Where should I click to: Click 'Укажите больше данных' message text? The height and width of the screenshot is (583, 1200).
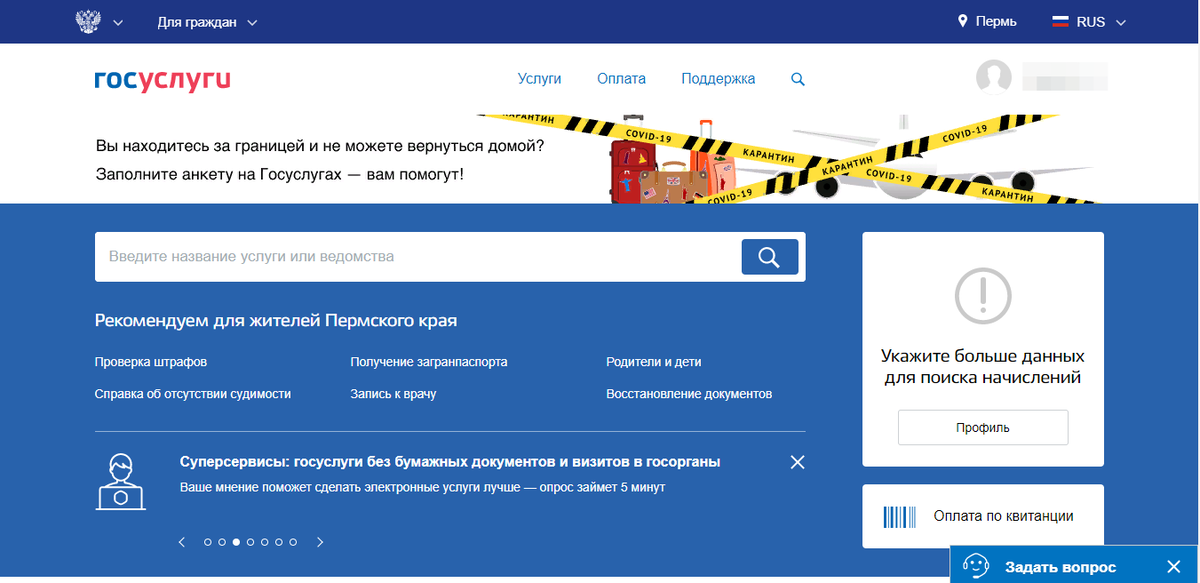(x=983, y=367)
